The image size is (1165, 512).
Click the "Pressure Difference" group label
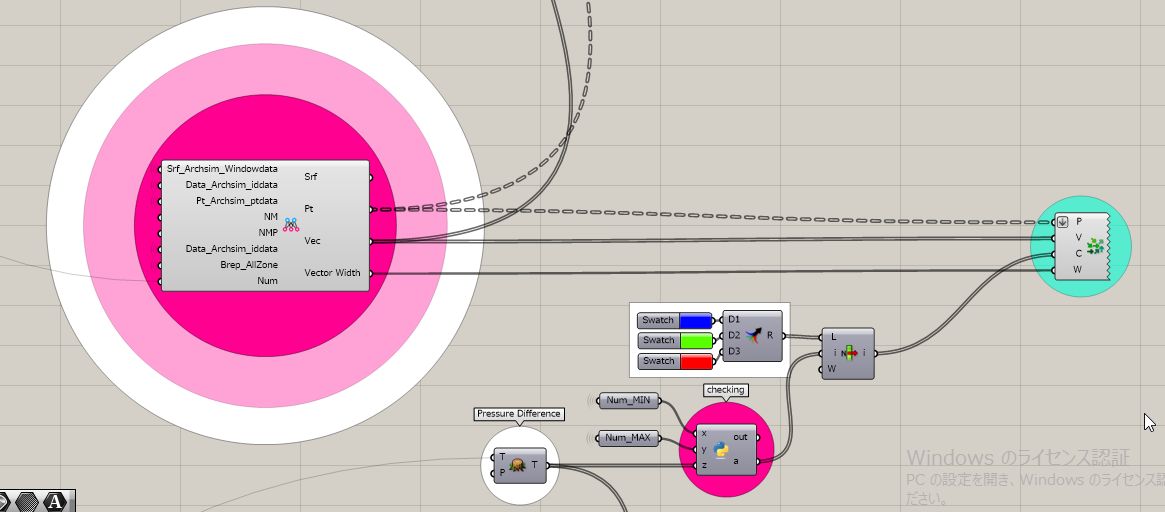pyautogui.click(x=519, y=414)
